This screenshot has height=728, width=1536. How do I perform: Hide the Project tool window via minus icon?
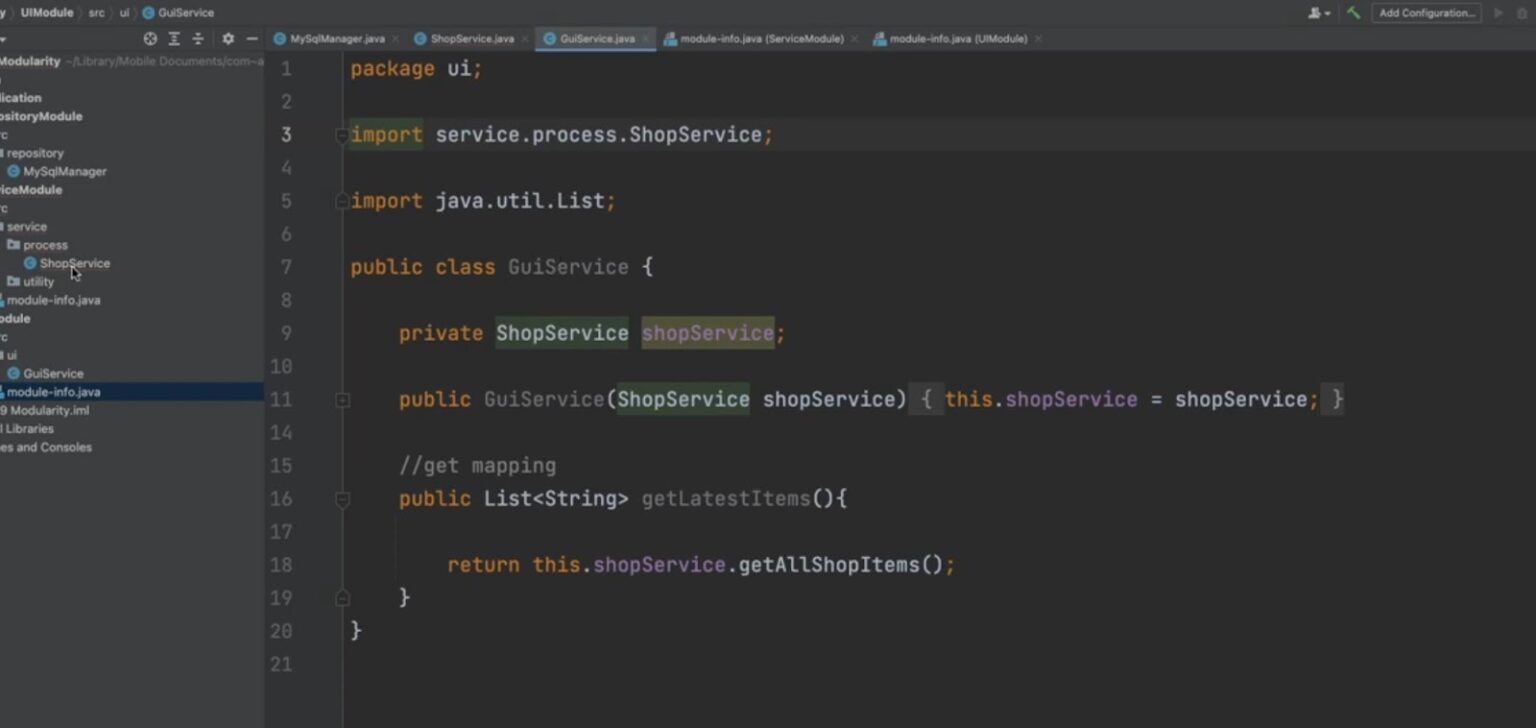tap(251, 39)
